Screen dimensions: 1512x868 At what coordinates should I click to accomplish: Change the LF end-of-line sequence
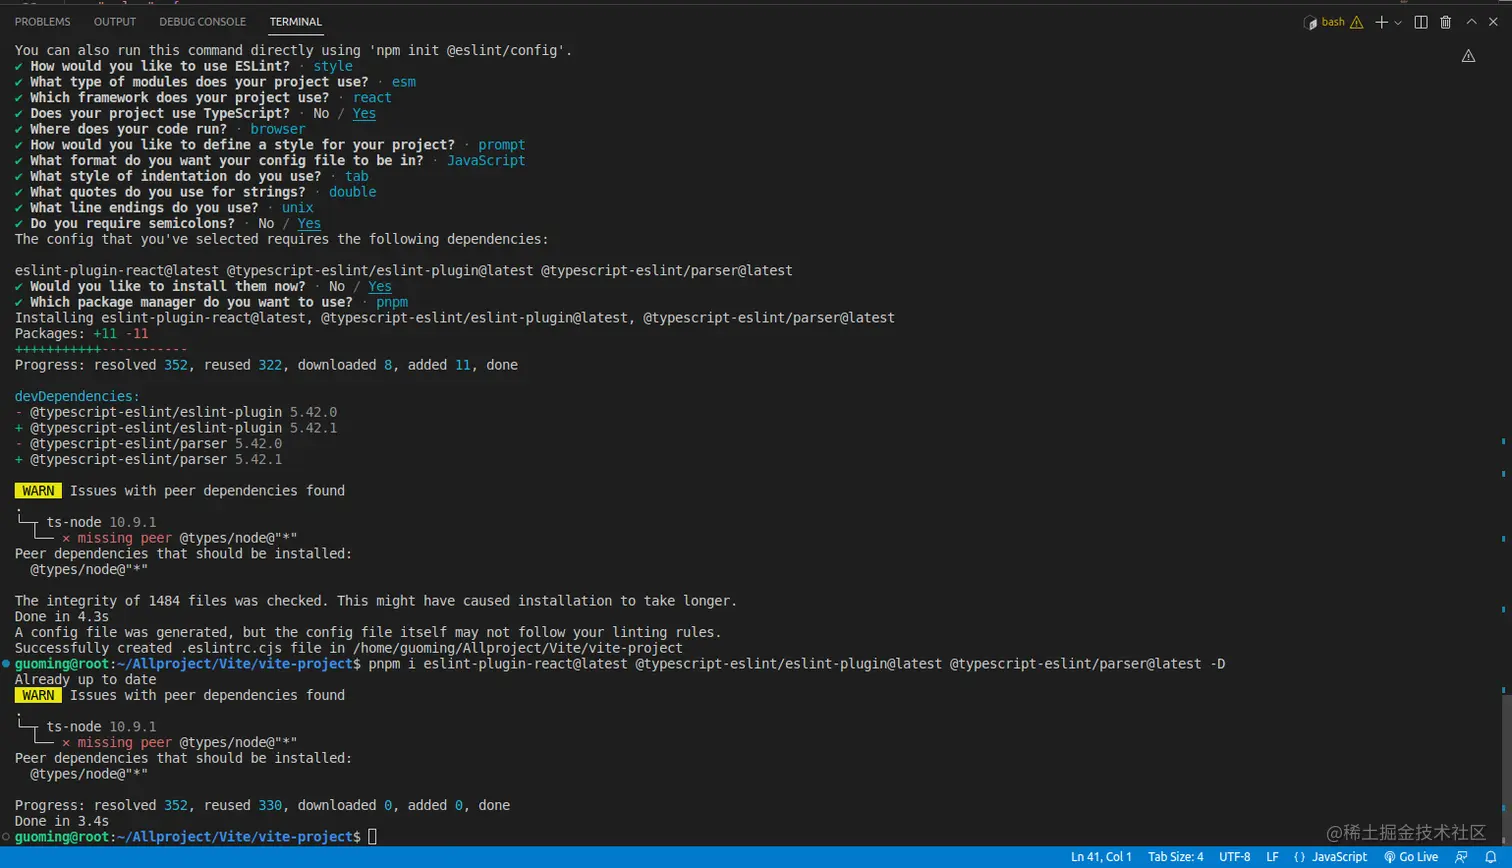pos(1273,857)
